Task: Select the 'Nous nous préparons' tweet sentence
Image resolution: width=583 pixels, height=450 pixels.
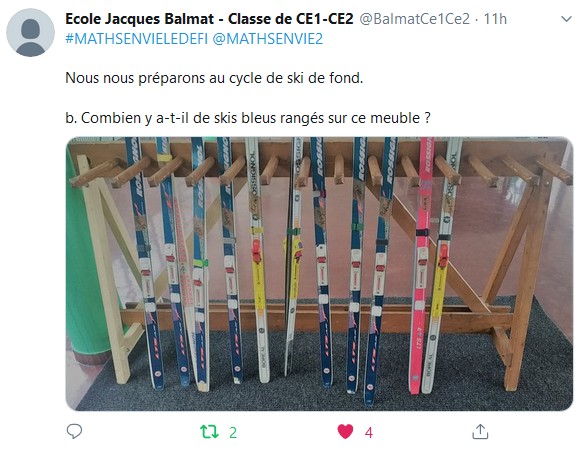Action: (x=214, y=78)
